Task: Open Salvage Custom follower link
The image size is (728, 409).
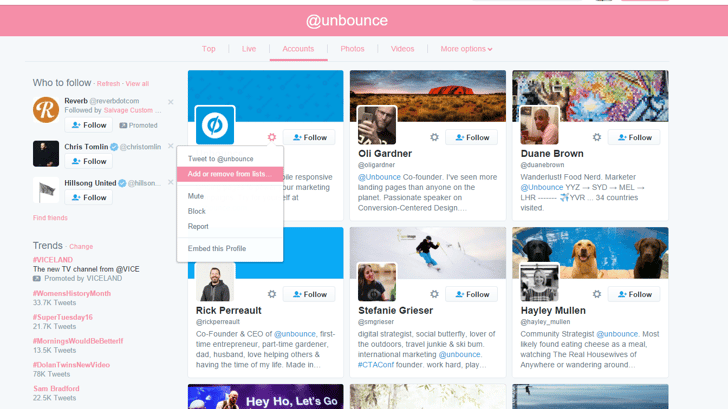Action: [128, 110]
